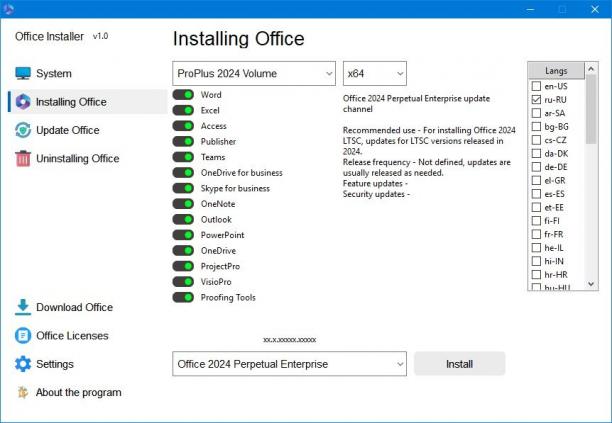Minimize the Office Installer window
The height and width of the screenshot is (423, 612).
530,9
